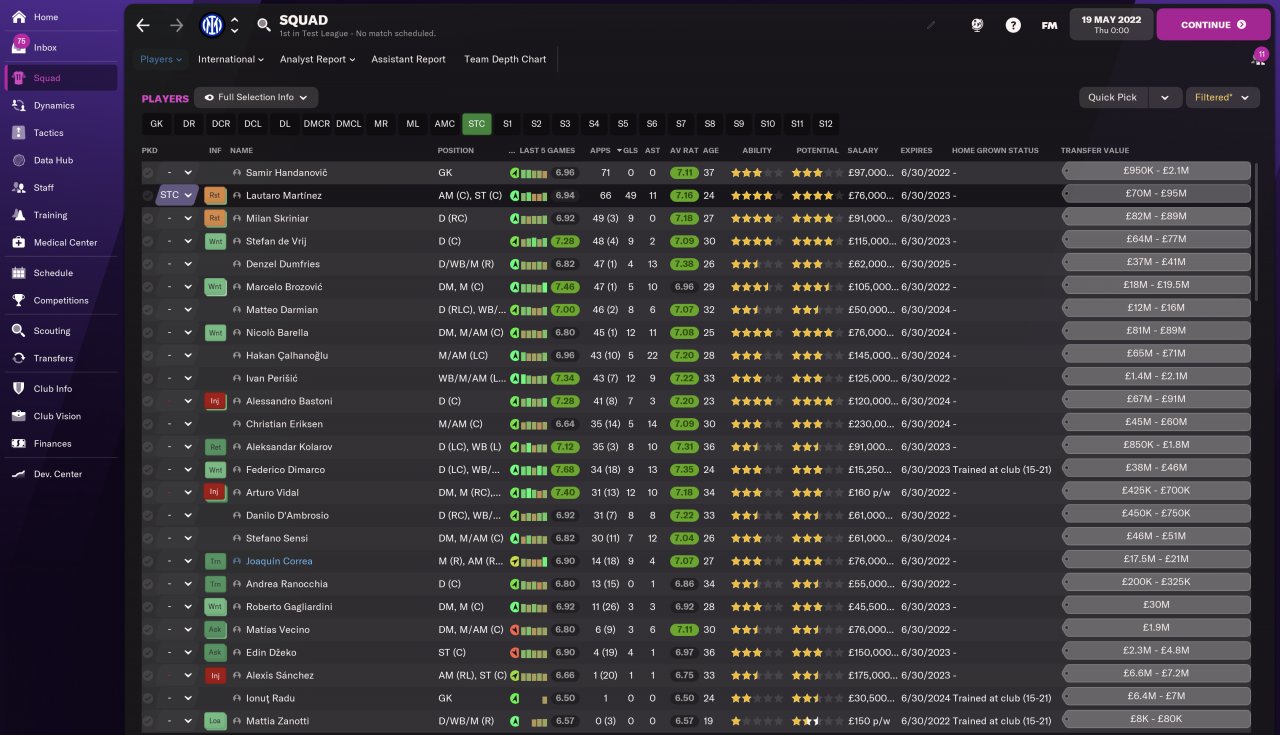Click the Ret status icon on Aleksandar Kolarov

pos(214,447)
